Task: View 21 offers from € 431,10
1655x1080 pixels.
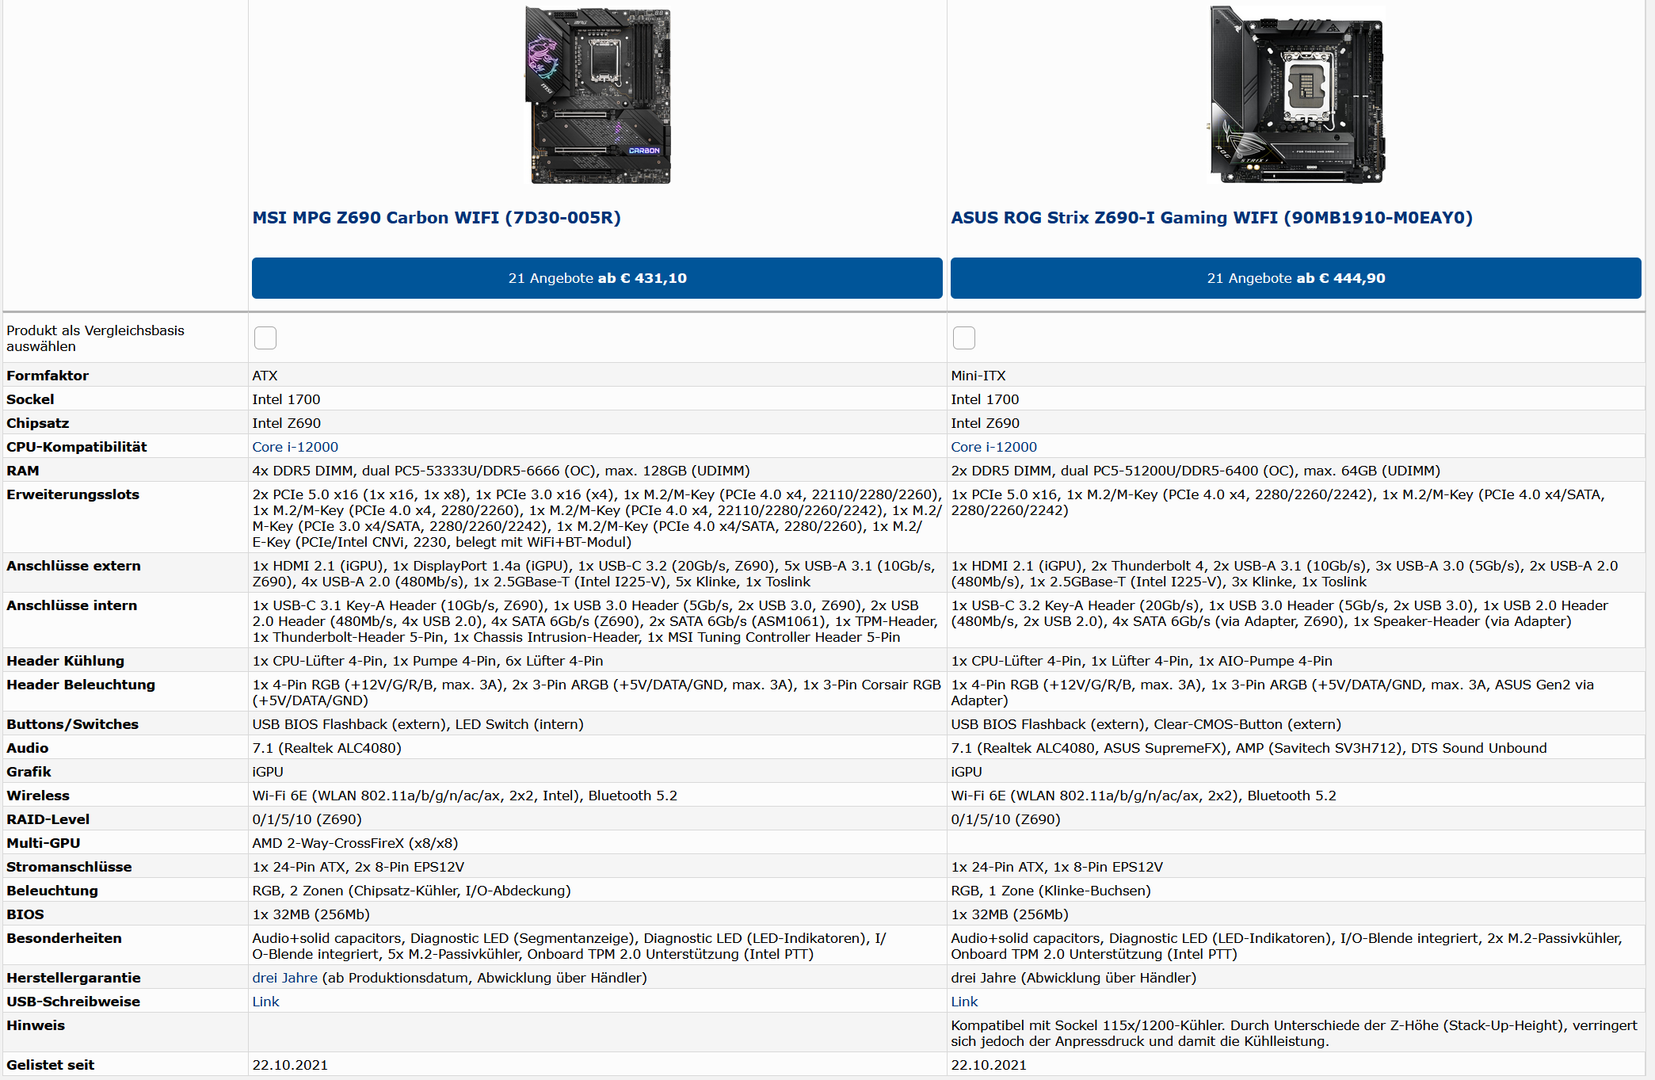Action: (x=597, y=278)
